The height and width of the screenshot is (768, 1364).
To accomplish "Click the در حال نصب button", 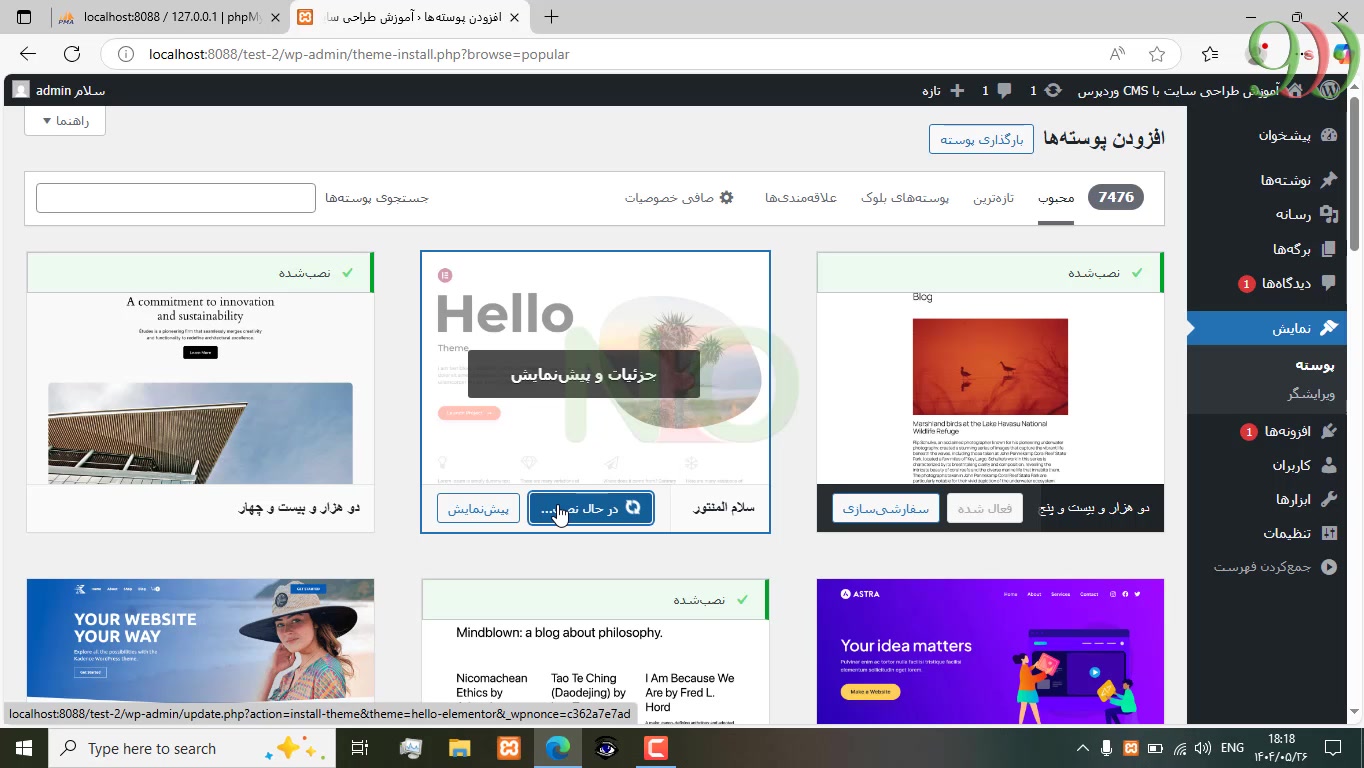I will (x=591, y=508).
